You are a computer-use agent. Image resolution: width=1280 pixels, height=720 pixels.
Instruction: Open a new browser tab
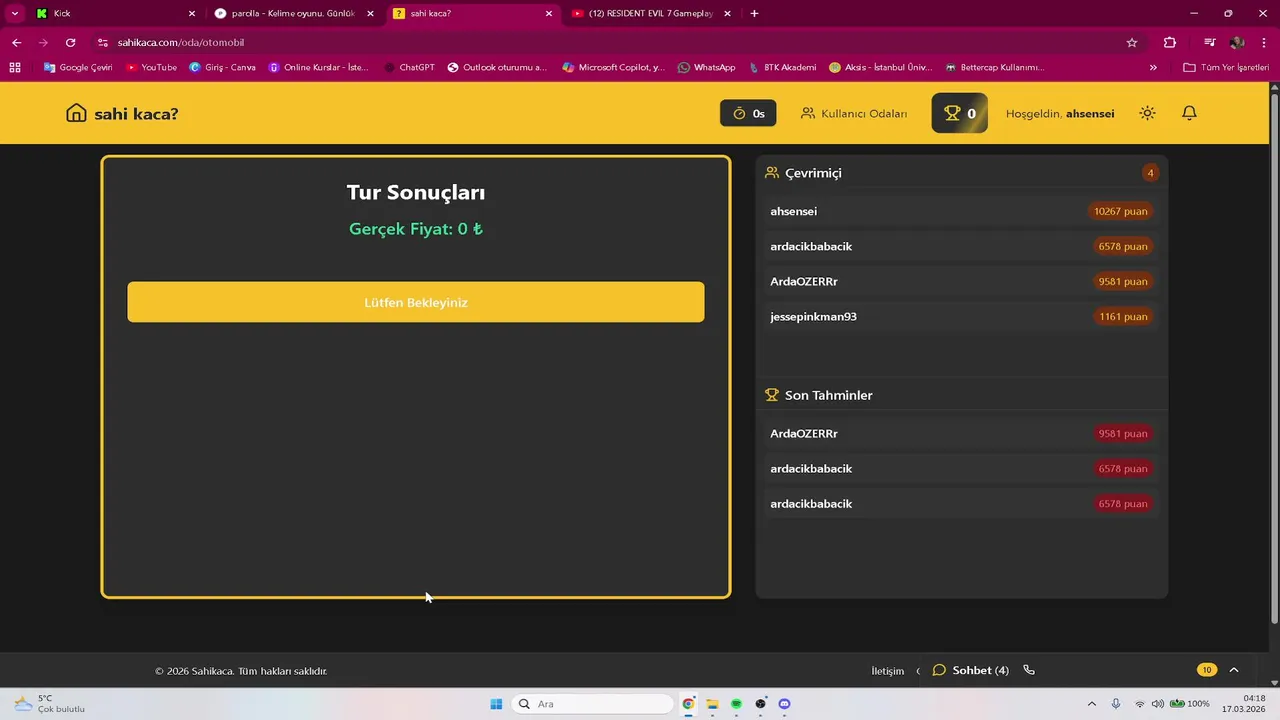click(x=754, y=14)
